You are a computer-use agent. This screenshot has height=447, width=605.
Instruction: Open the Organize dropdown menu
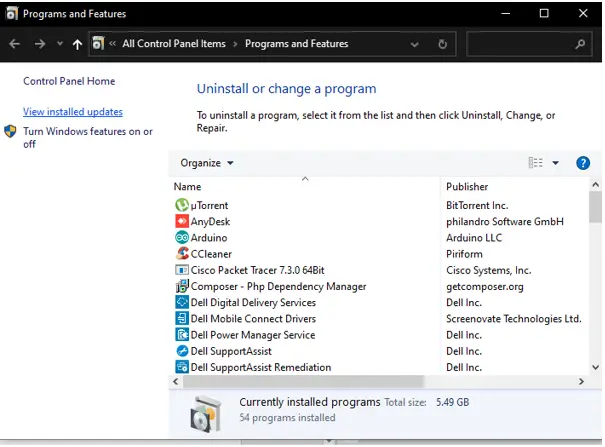click(207, 163)
